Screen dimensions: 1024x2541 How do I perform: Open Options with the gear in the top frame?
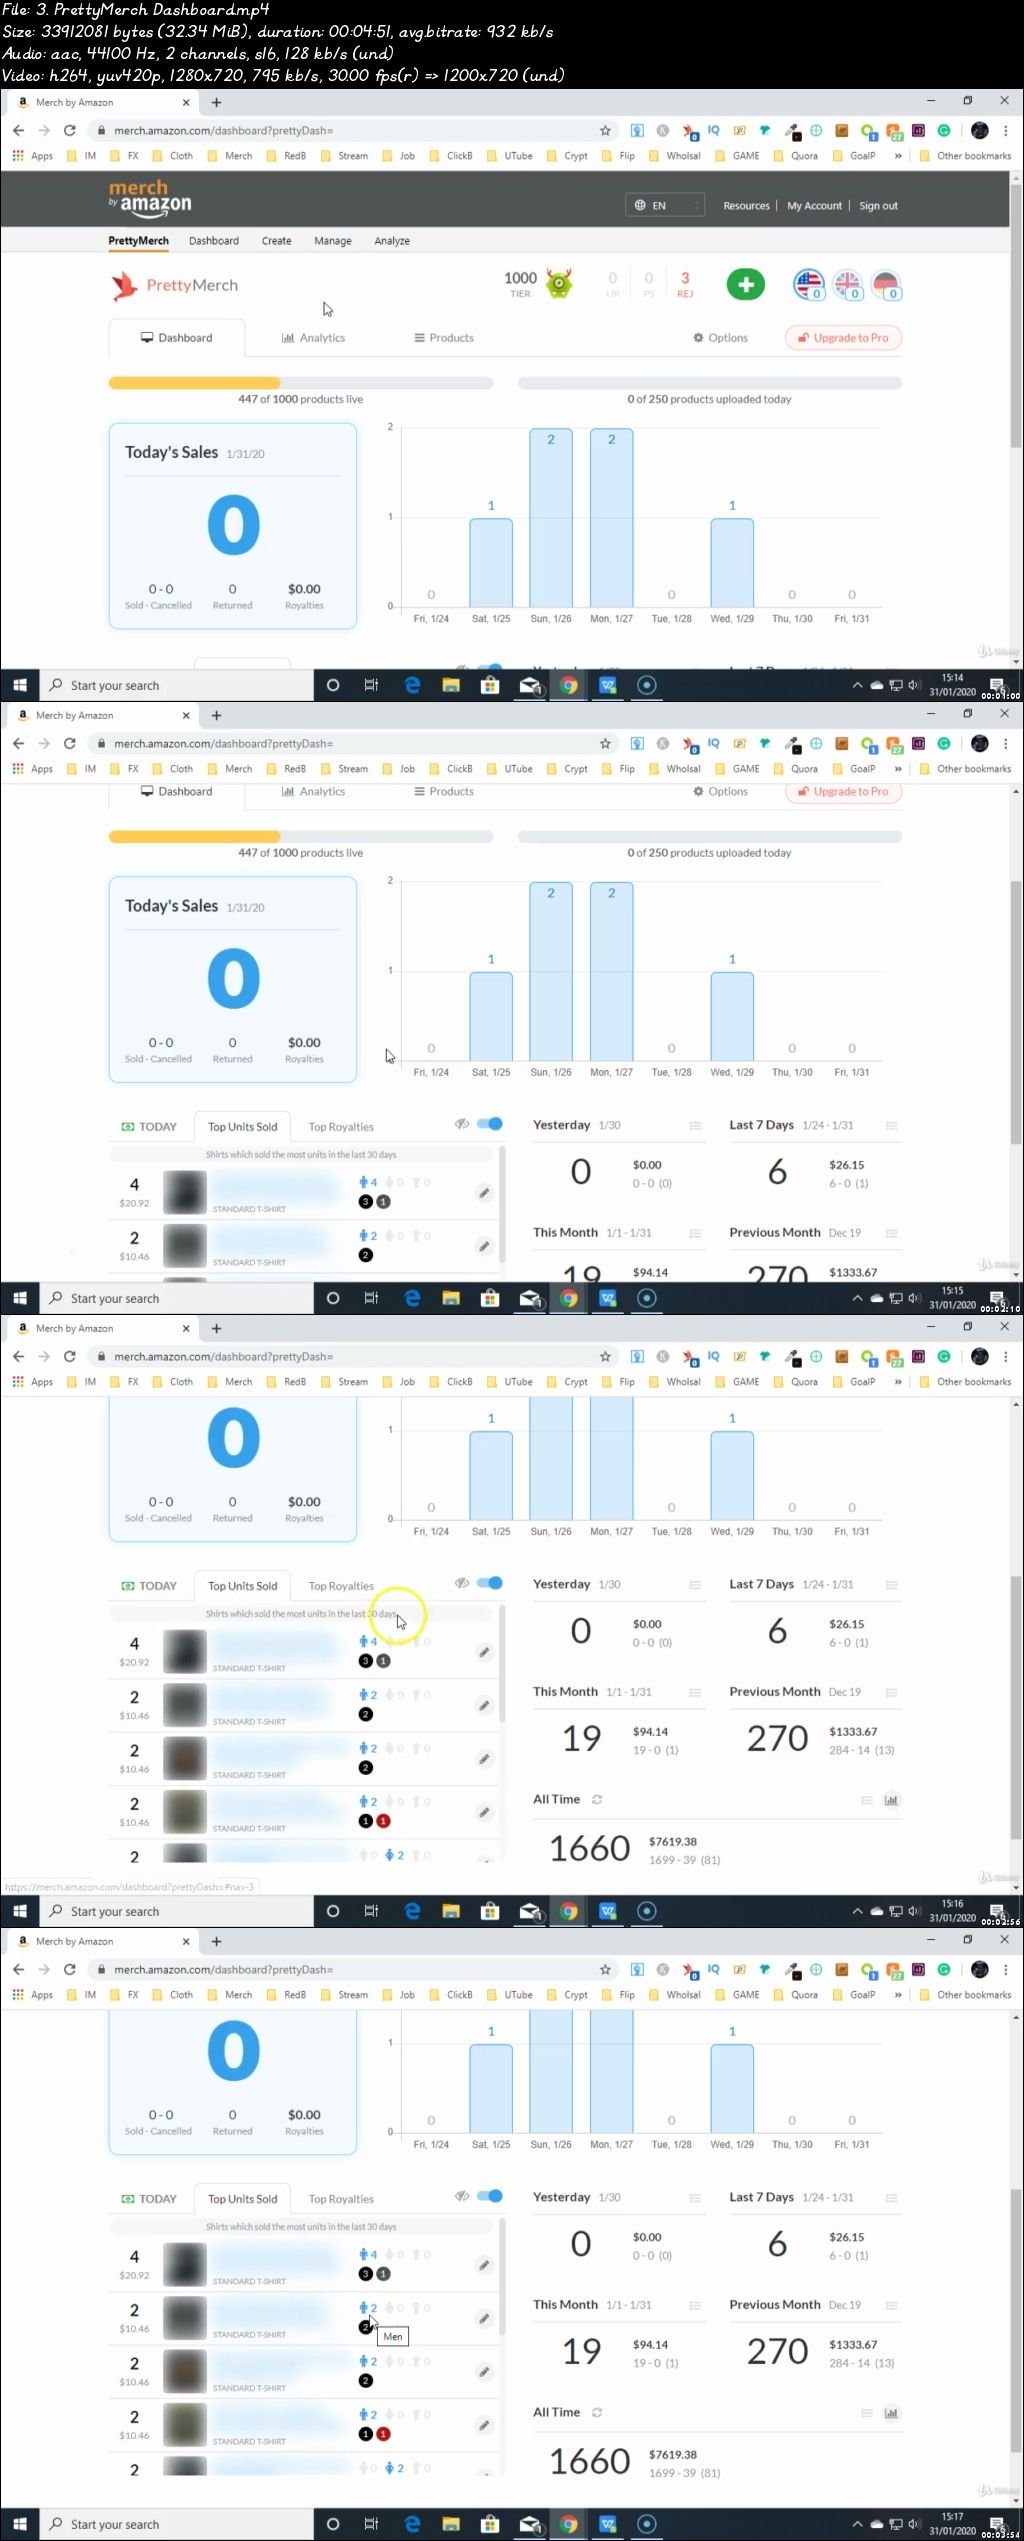coord(720,338)
